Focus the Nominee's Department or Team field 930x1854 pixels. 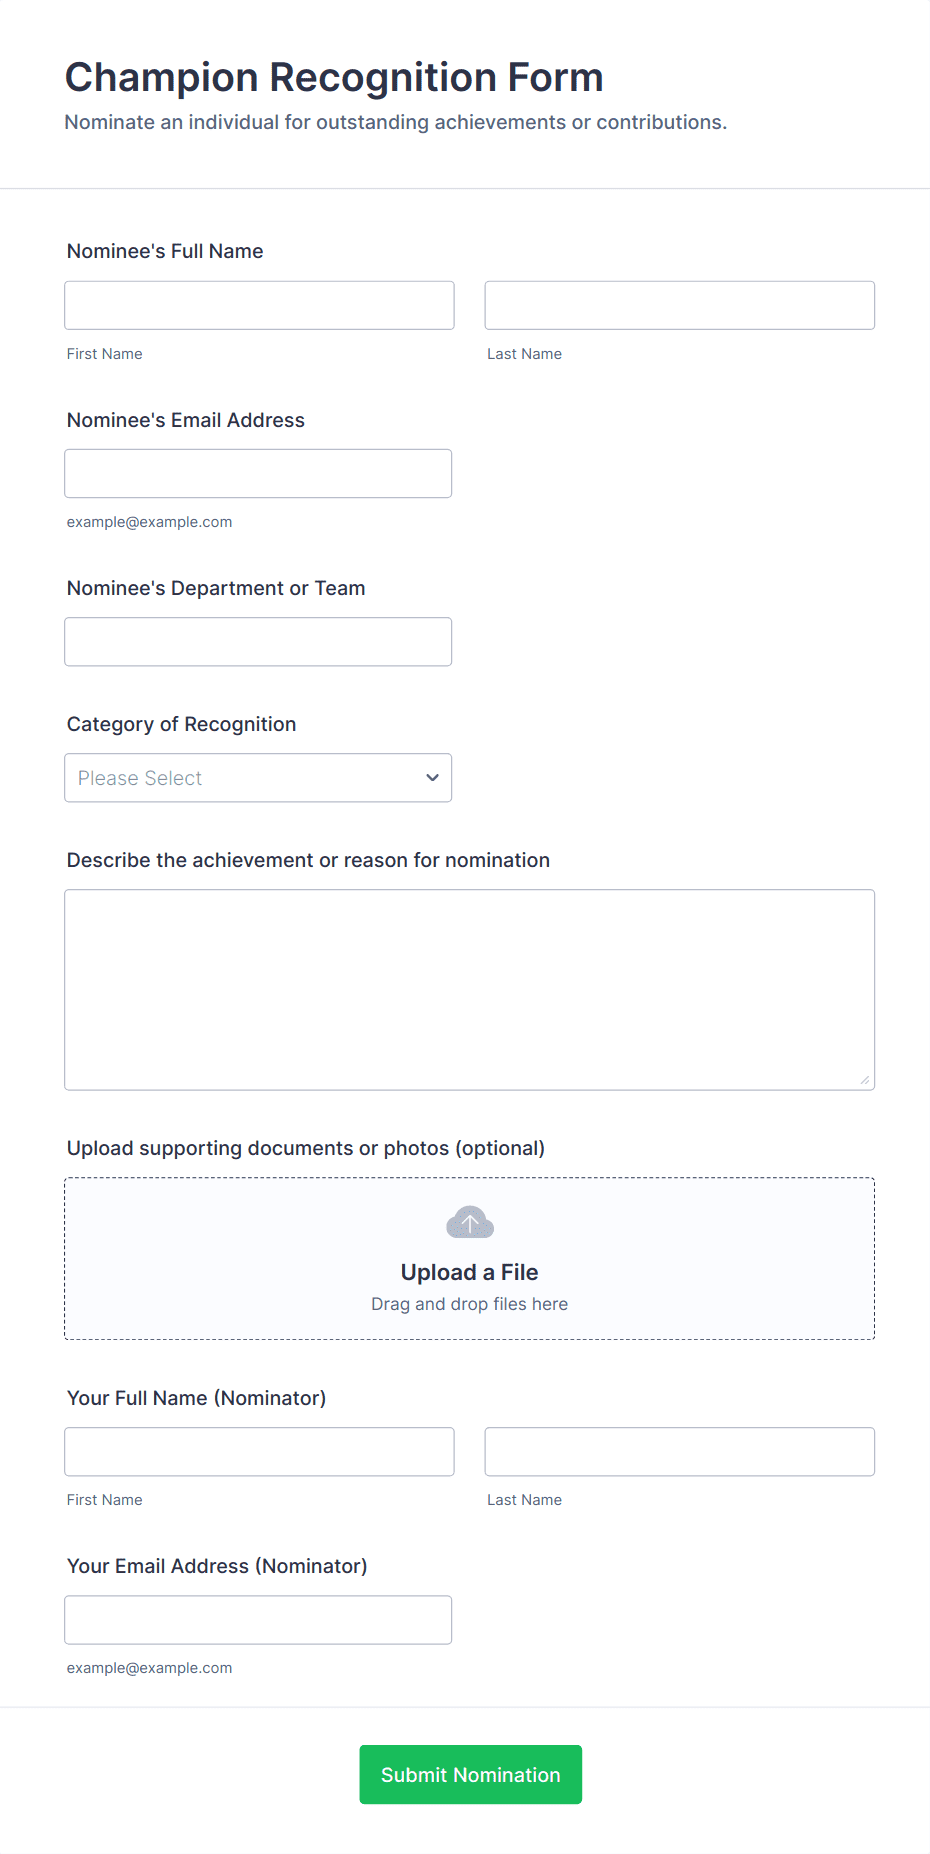click(x=258, y=642)
